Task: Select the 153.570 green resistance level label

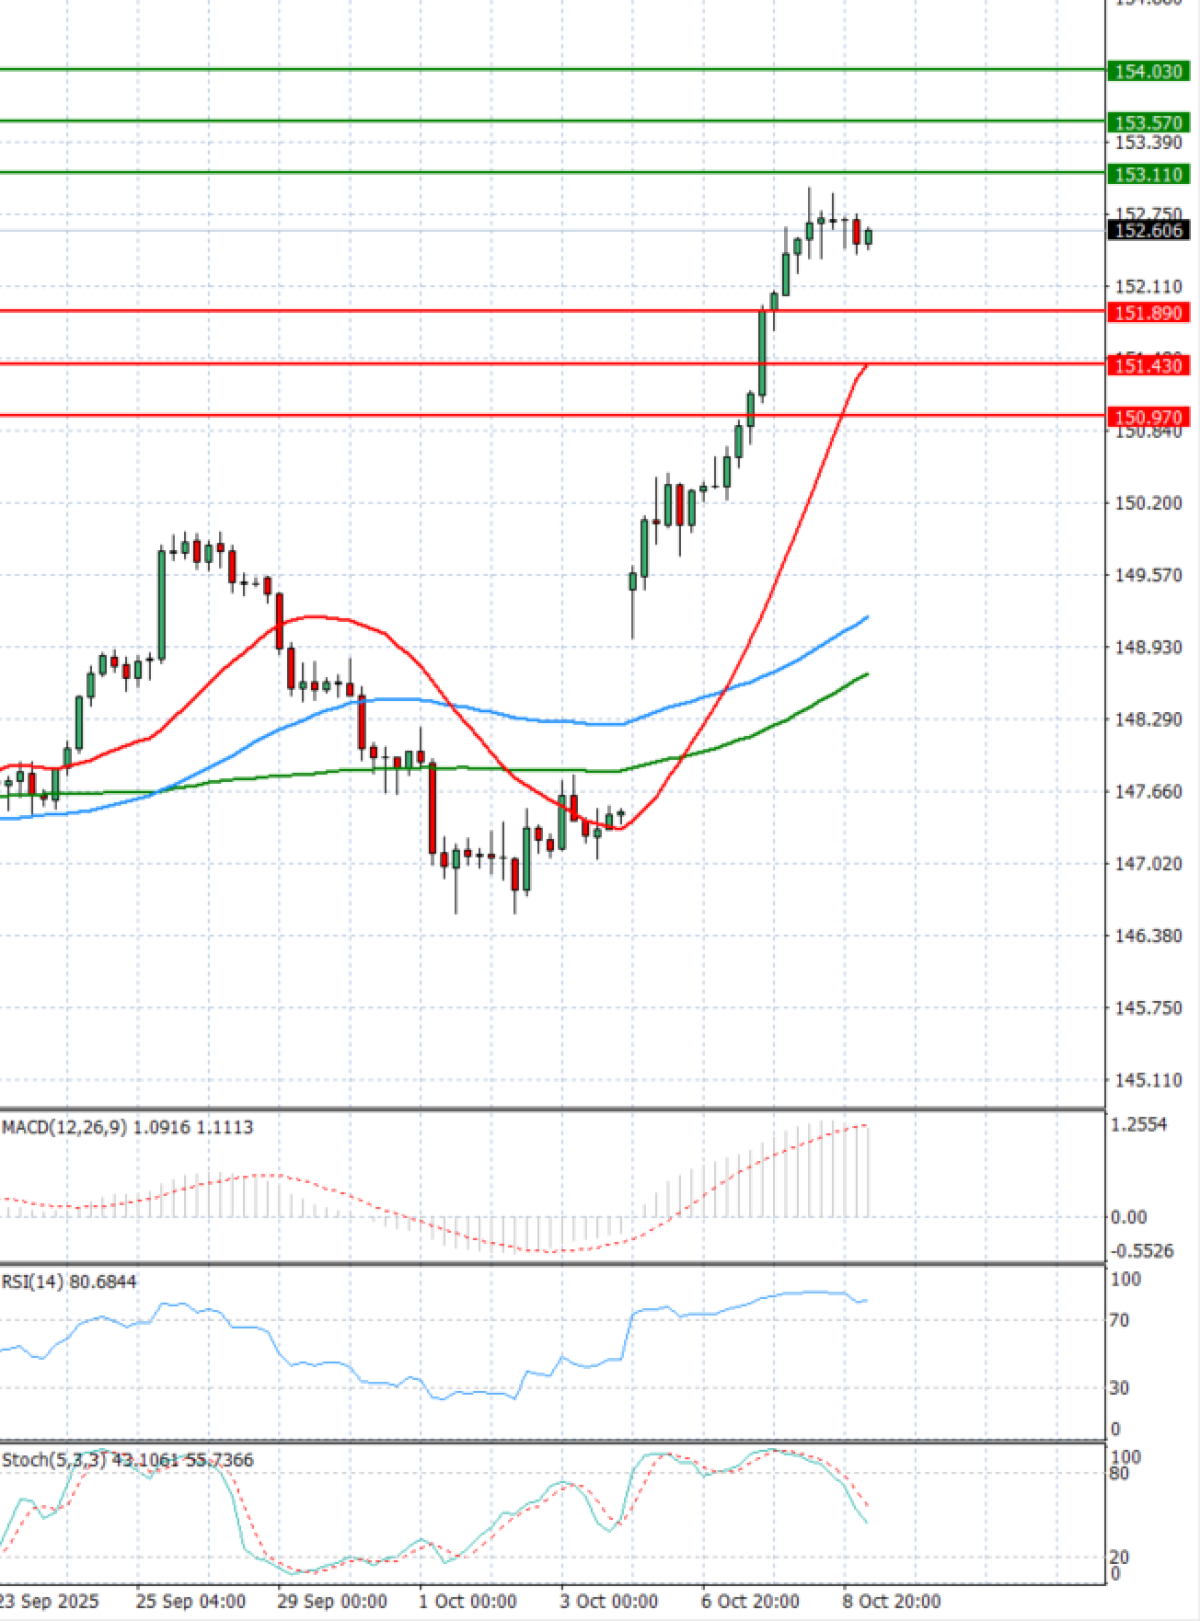Action: [1147, 122]
